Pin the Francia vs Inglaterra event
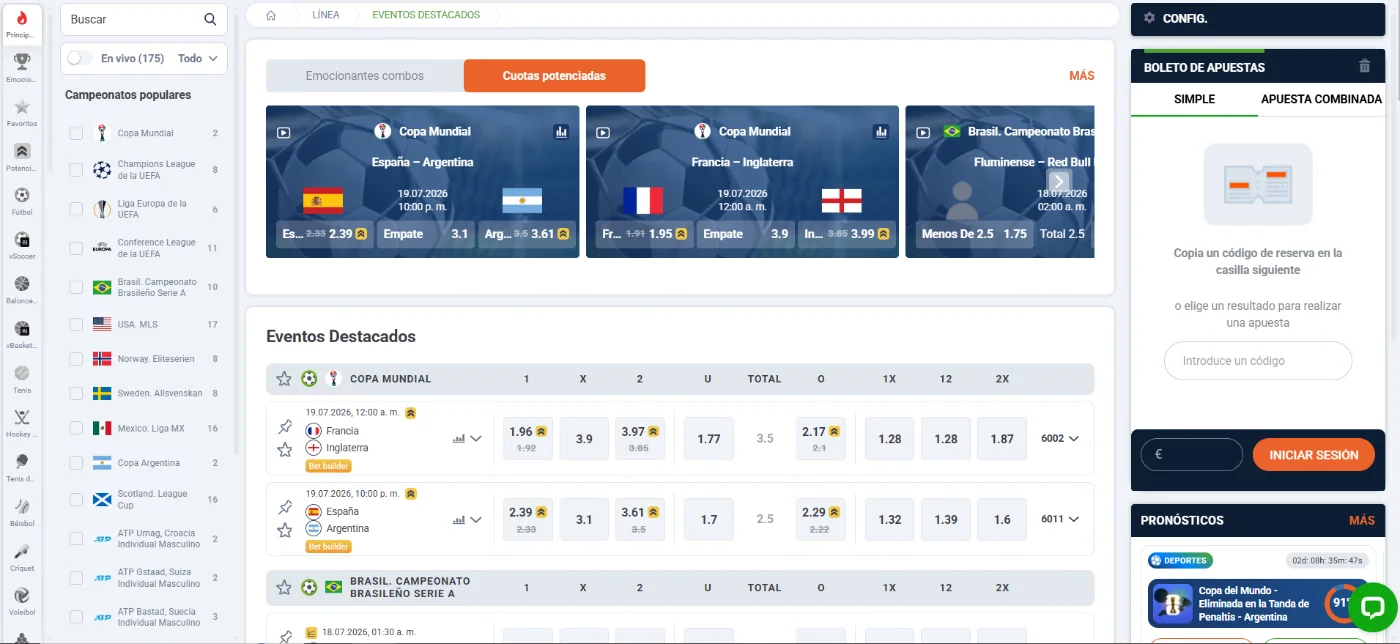 point(285,427)
